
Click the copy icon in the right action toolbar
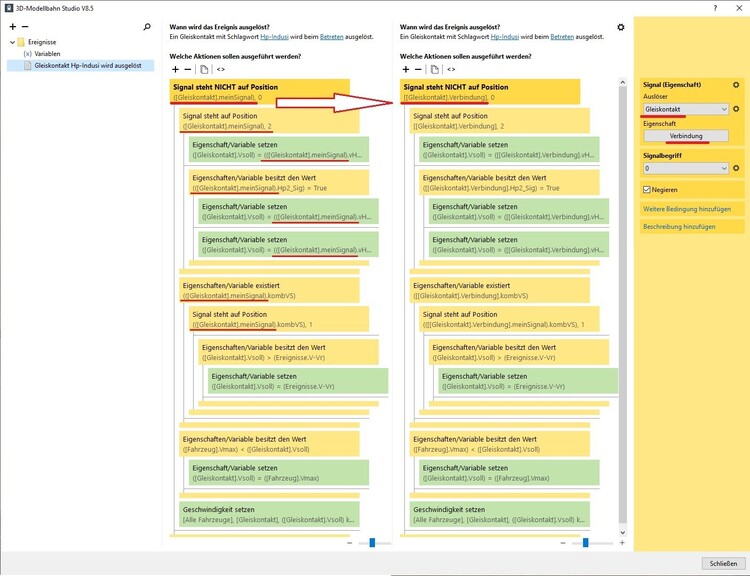coord(434,69)
